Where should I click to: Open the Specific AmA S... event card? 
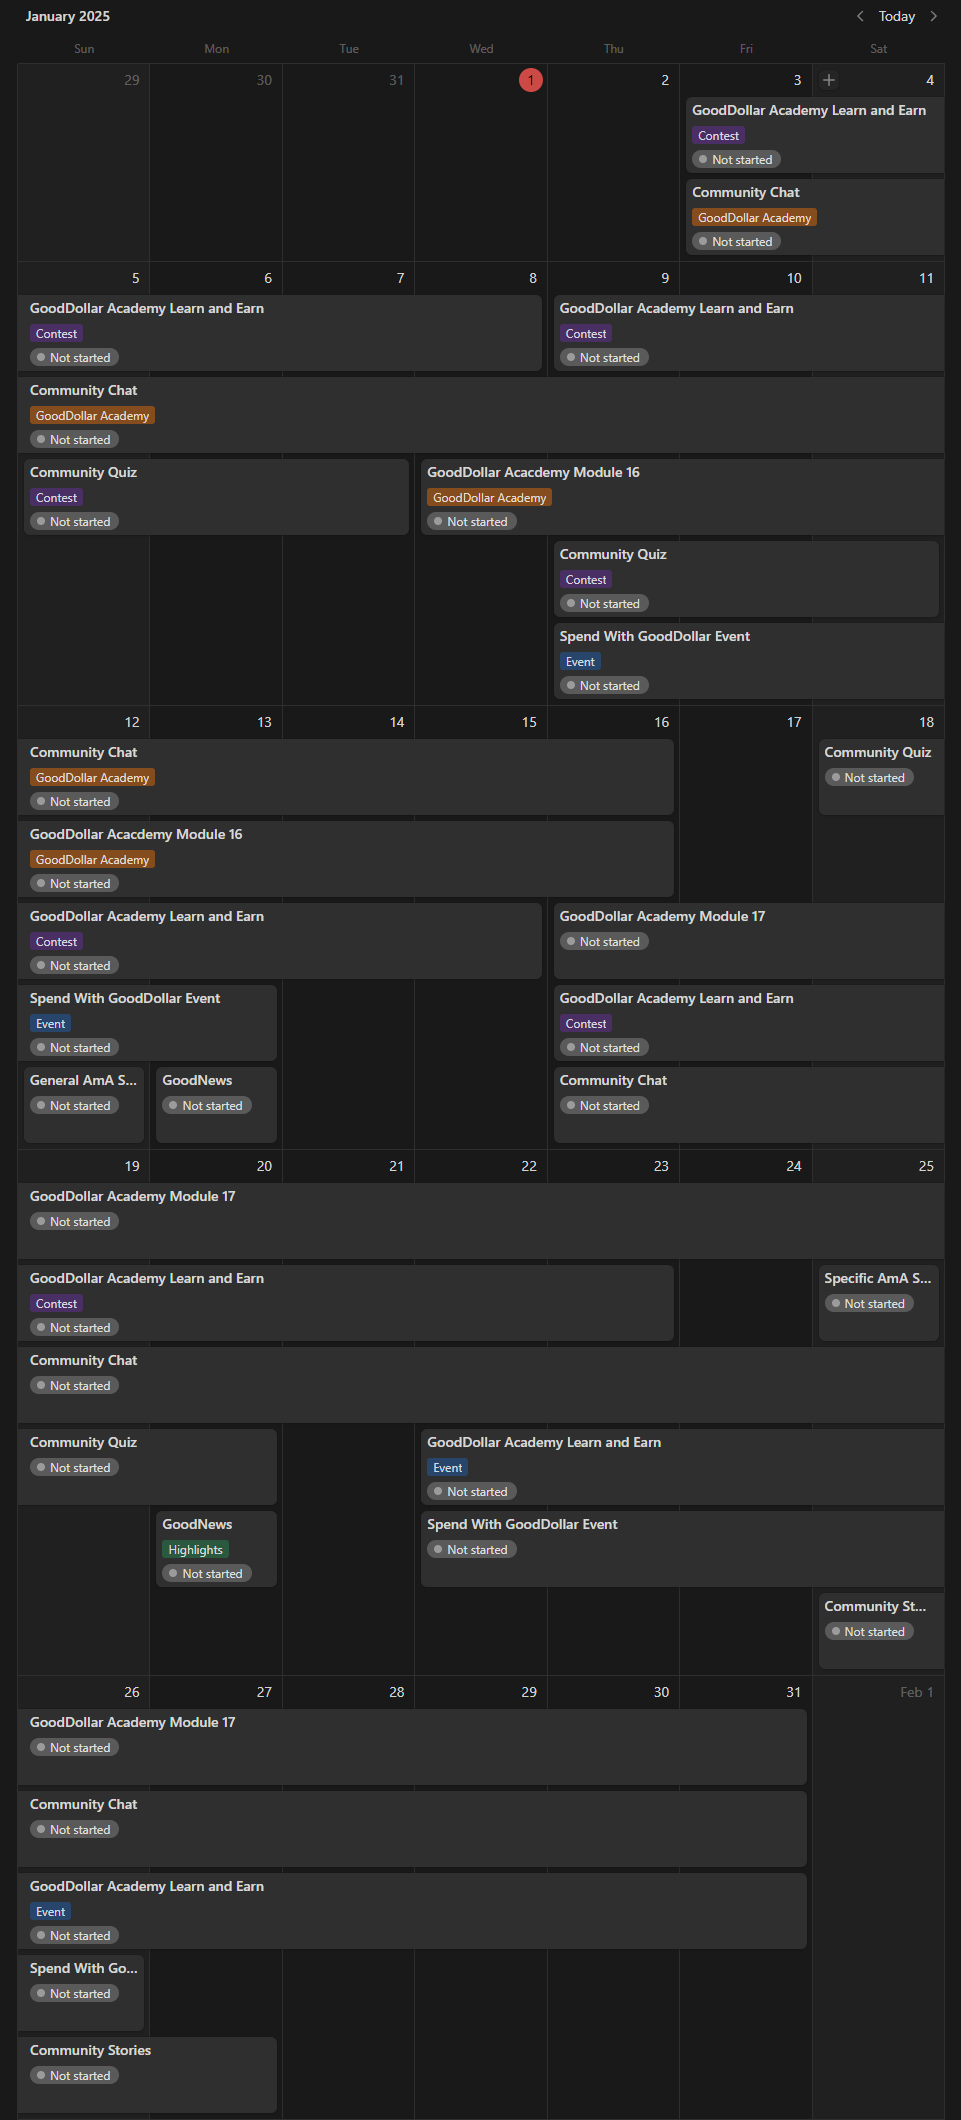(x=879, y=1303)
